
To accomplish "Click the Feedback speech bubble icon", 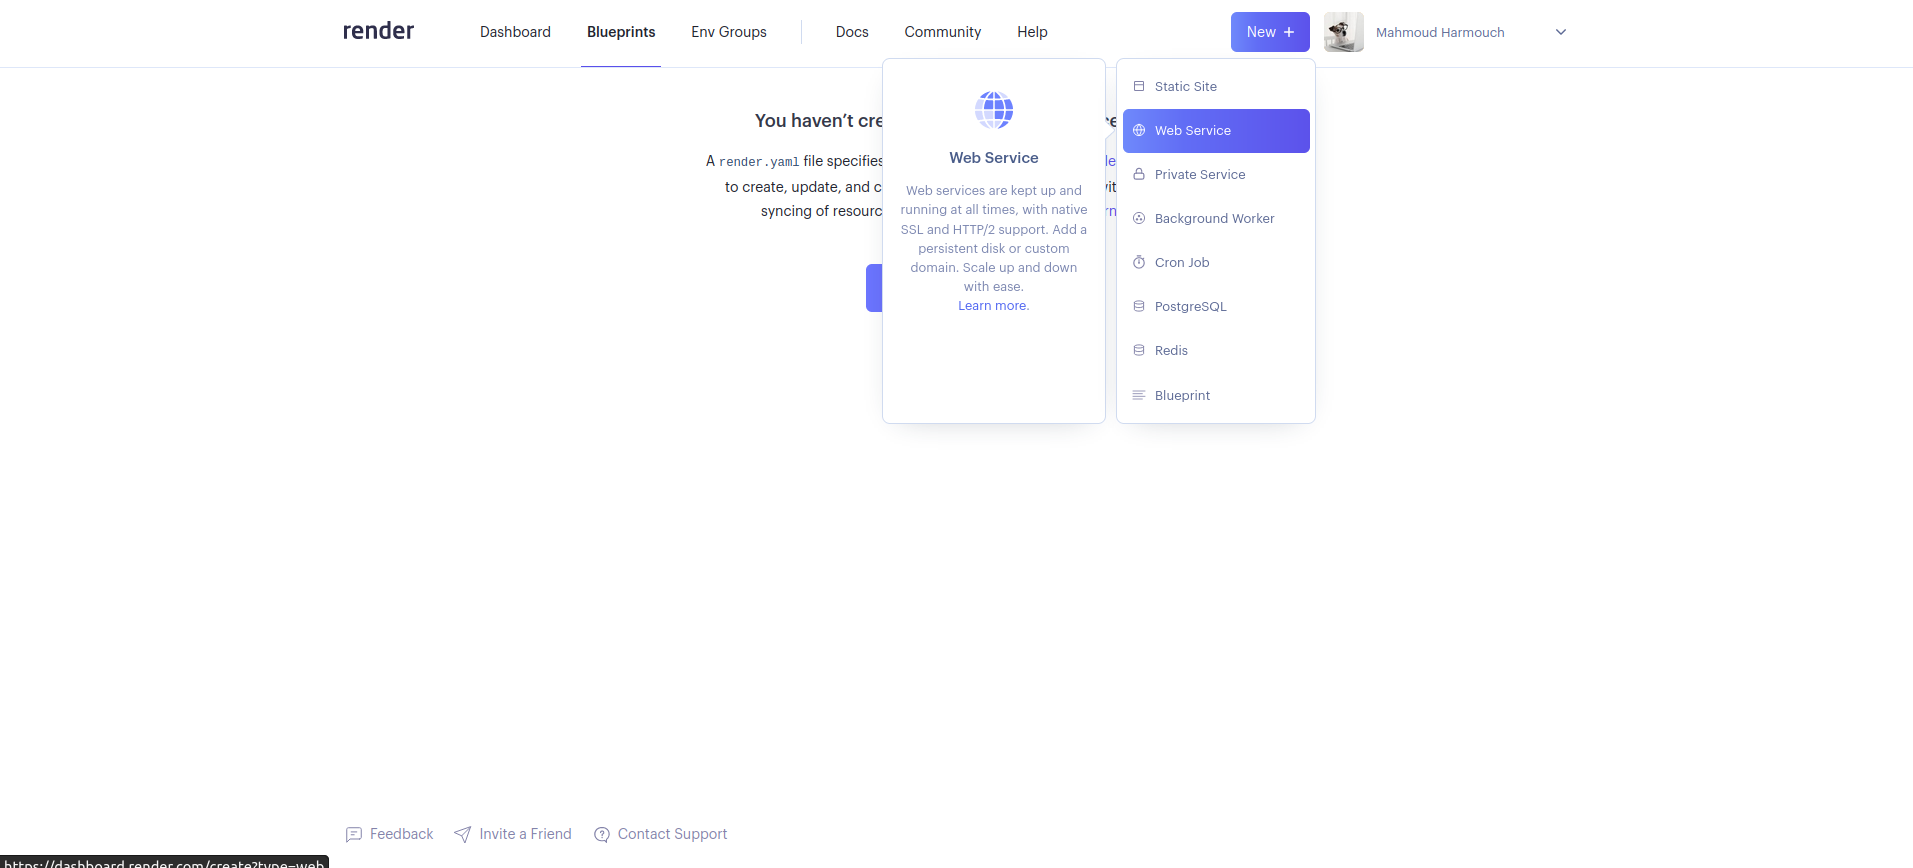I will coord(353,834).
